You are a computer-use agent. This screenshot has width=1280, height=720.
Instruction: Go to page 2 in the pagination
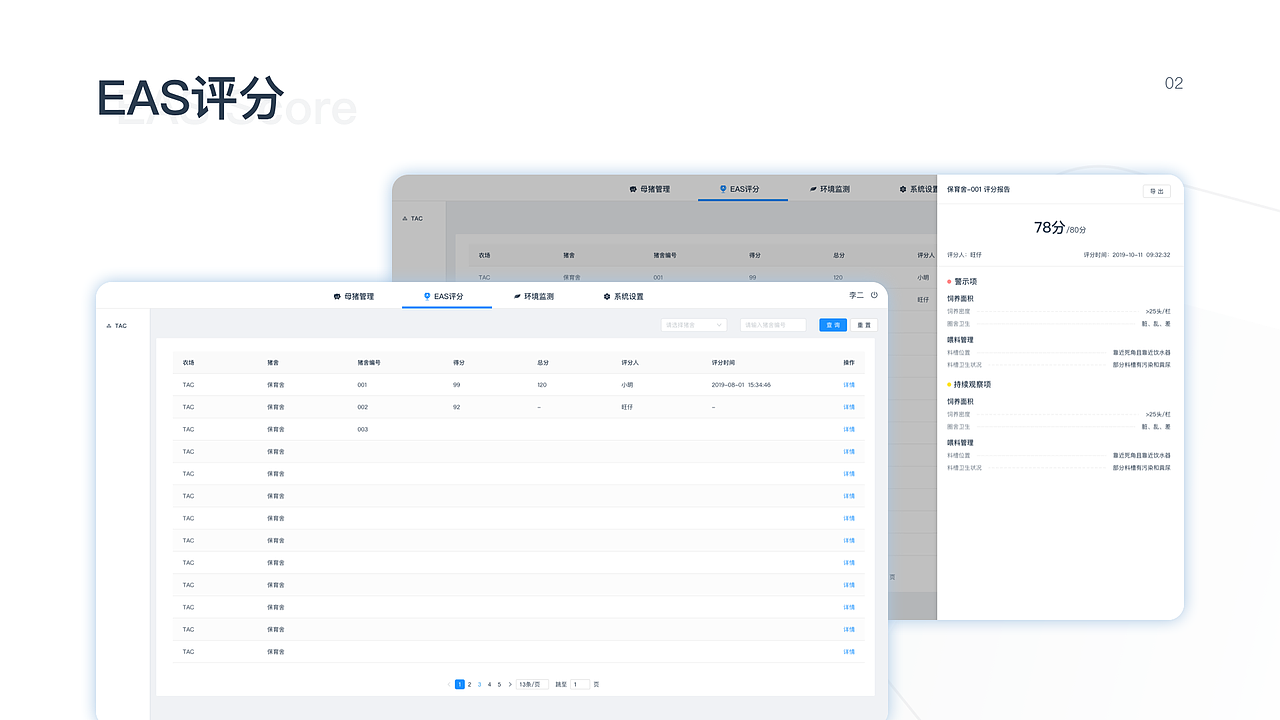[470, 684]
